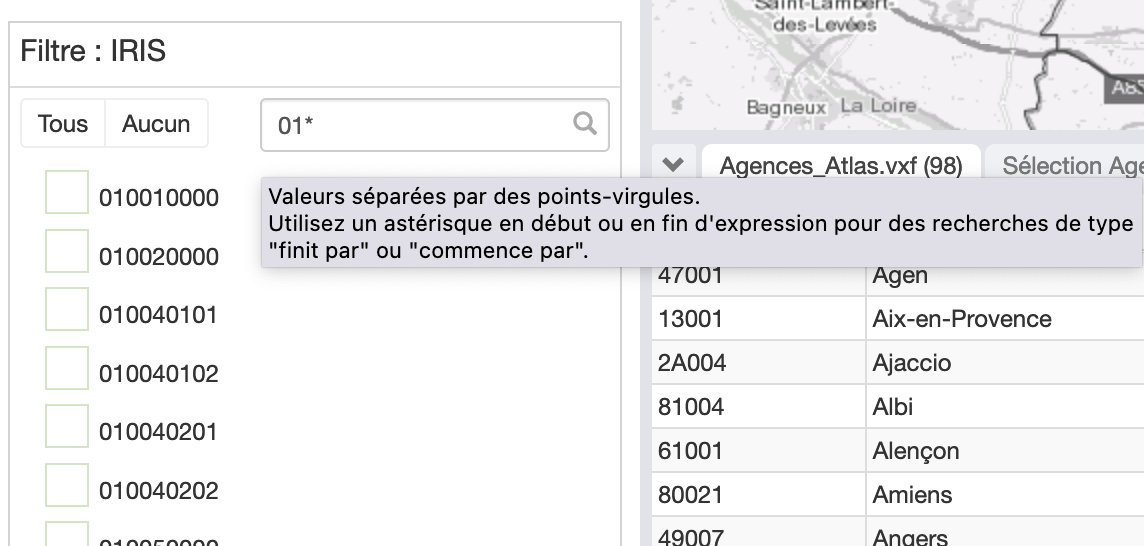Open the Sélection tab beside Agences_Atlas
This screenshot has width=1144, height=546.
[x=1070, y=166]
